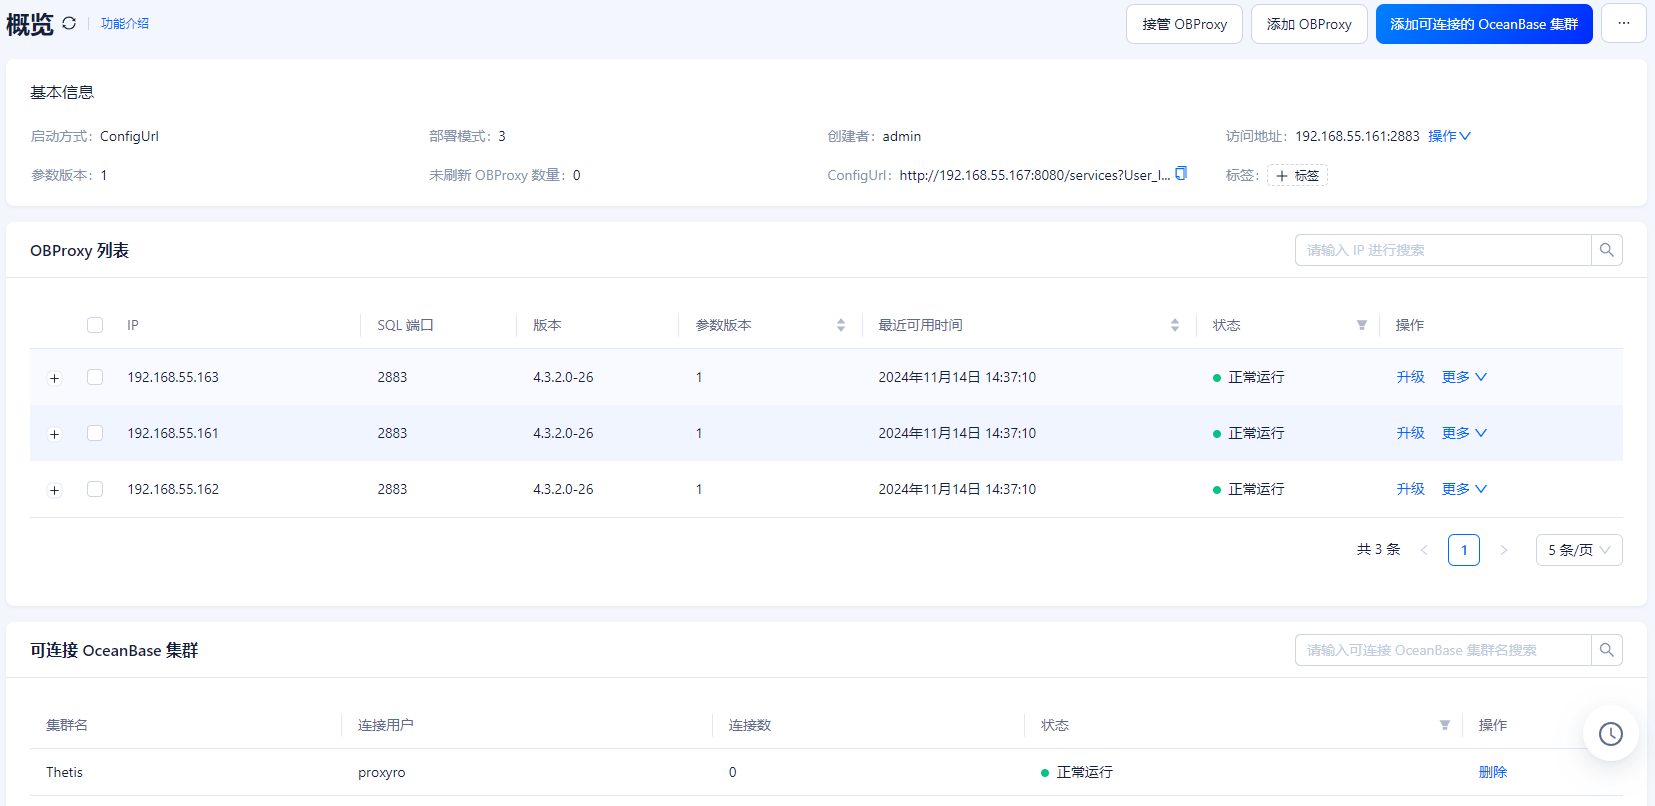This screenshot has height=806, width=1655.
Task: Focus the OBProxy IP search field
Action: coord(1443,250)
